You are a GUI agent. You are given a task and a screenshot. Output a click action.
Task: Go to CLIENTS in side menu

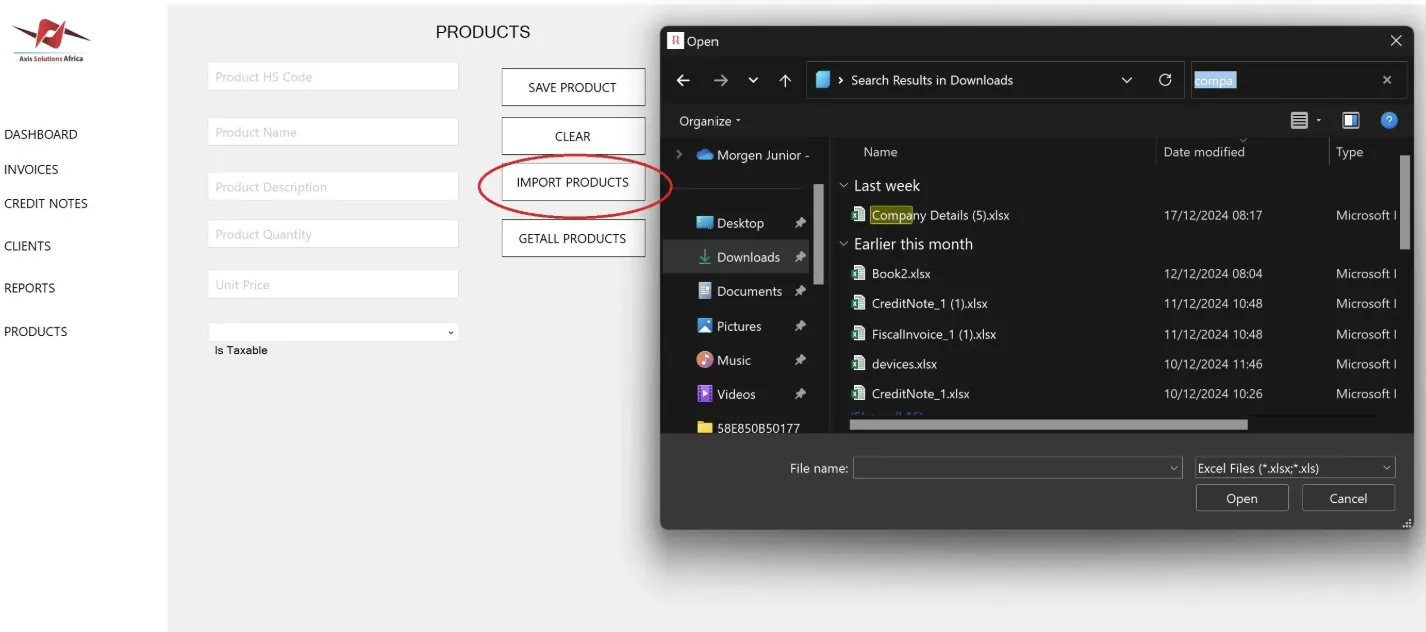point(28,246)
